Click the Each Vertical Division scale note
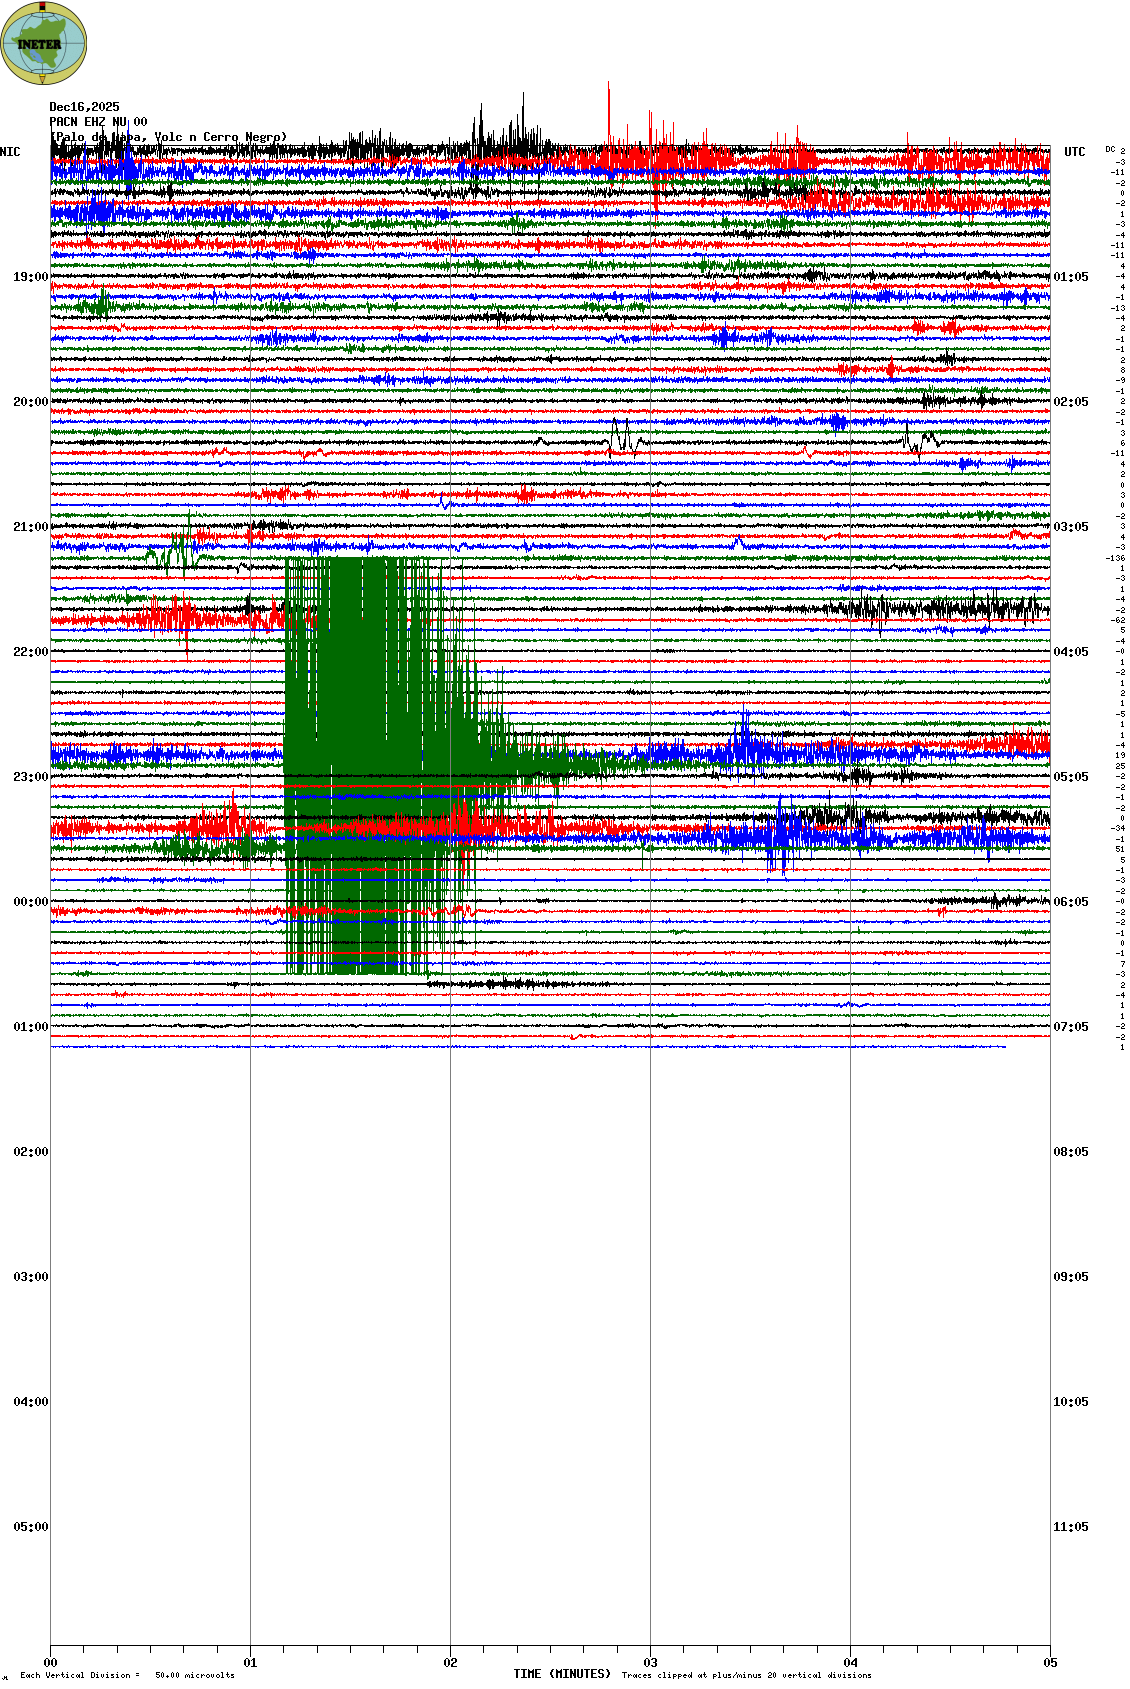 [127, 1675]
